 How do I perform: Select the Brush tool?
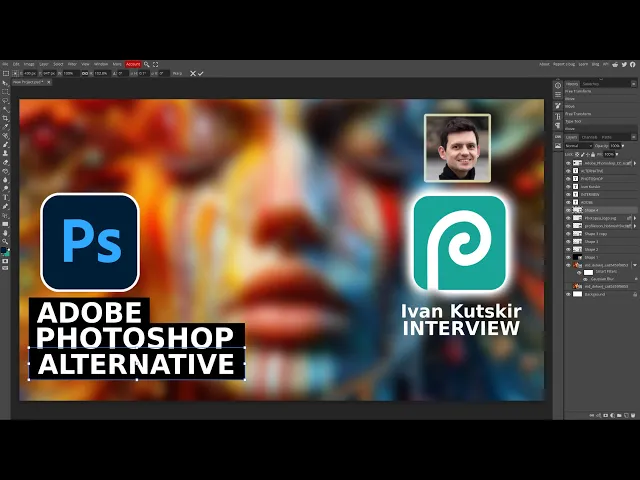[x=5, y=144]
